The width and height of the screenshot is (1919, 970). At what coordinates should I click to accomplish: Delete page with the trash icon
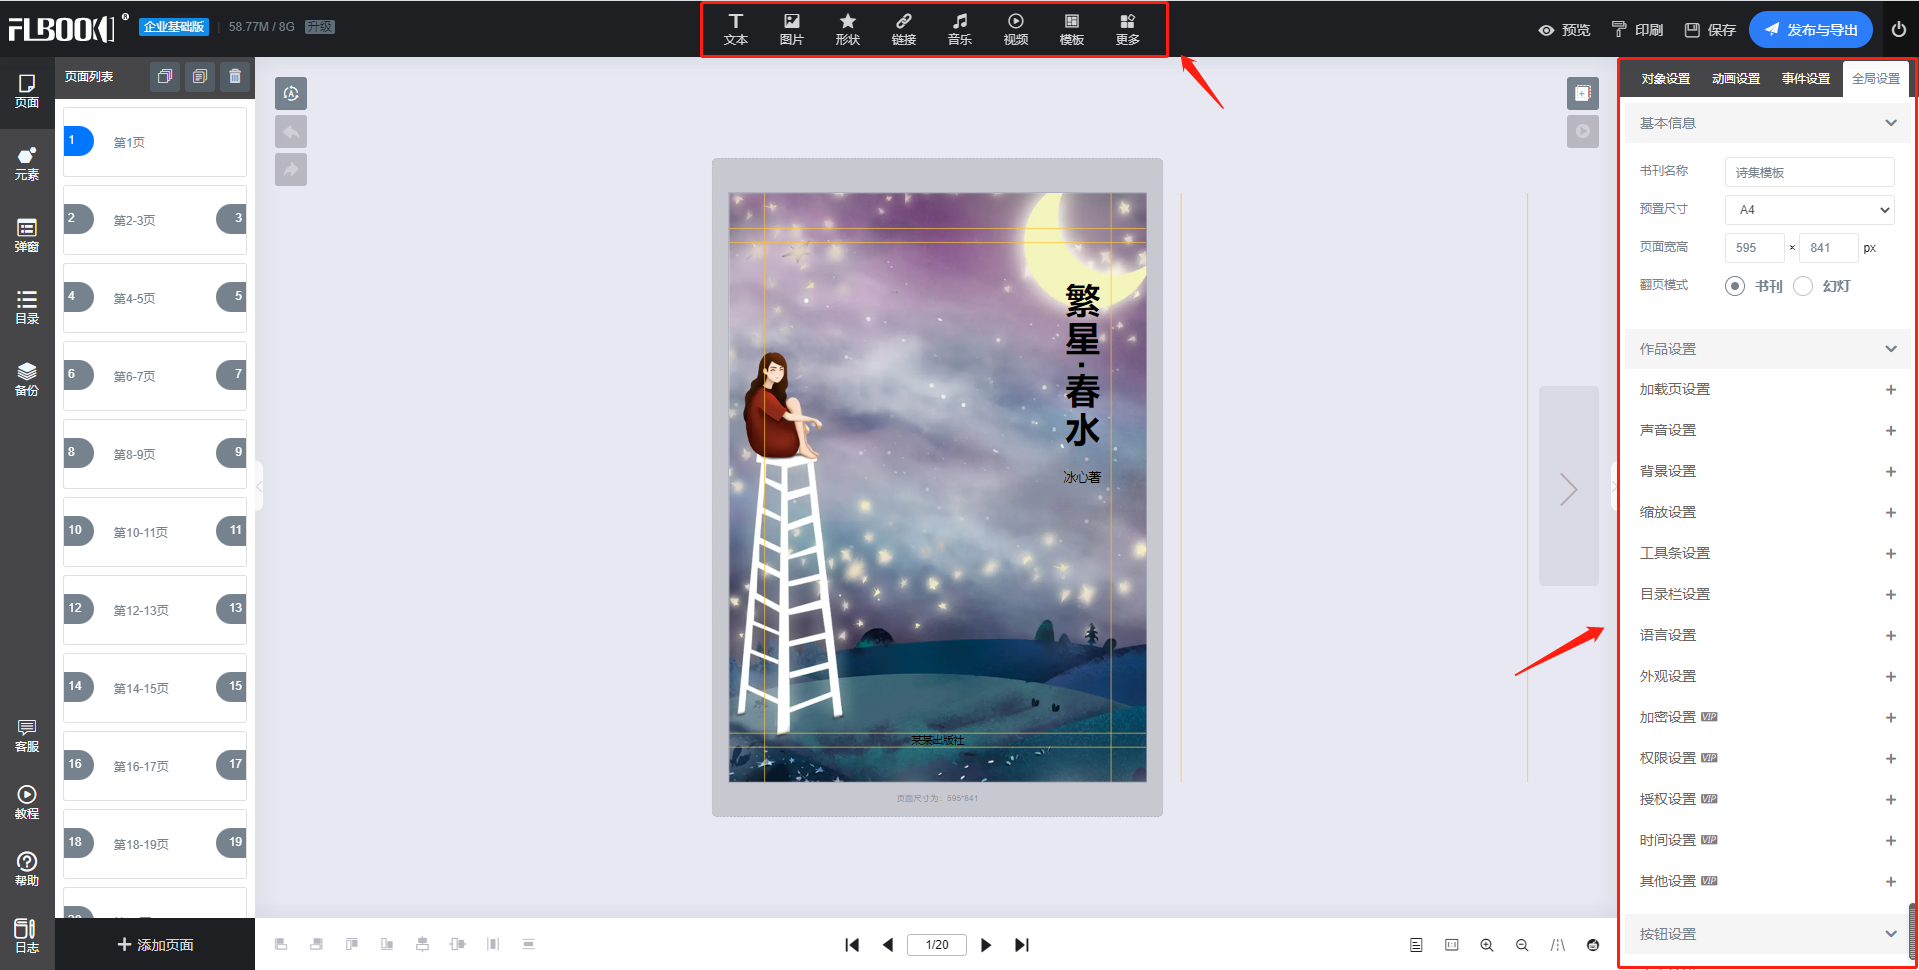(235, 76)
